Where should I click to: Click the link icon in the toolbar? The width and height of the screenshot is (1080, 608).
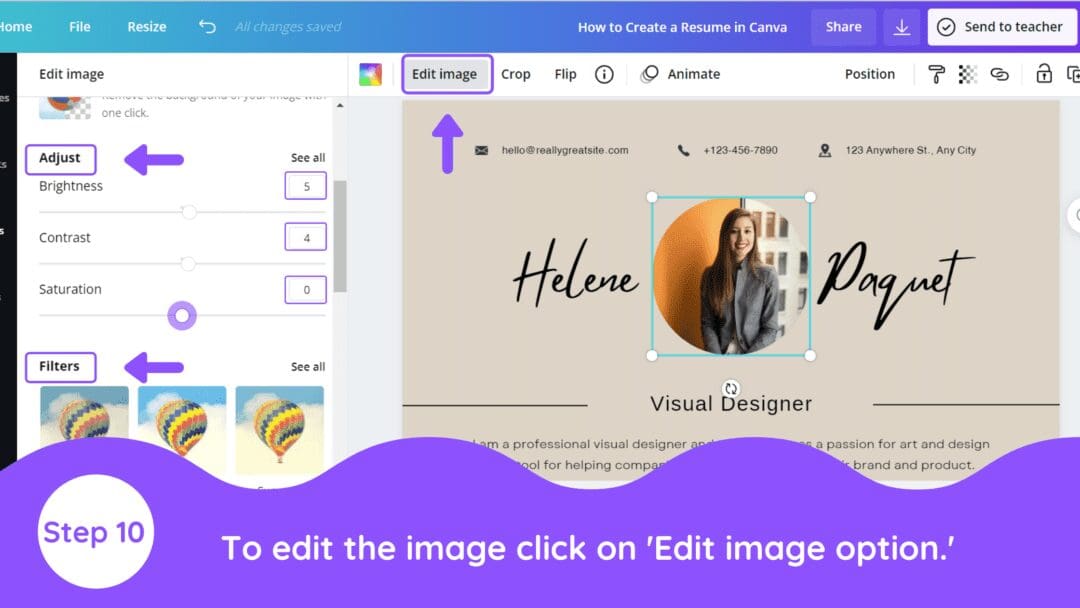(x=1001, y=73)
